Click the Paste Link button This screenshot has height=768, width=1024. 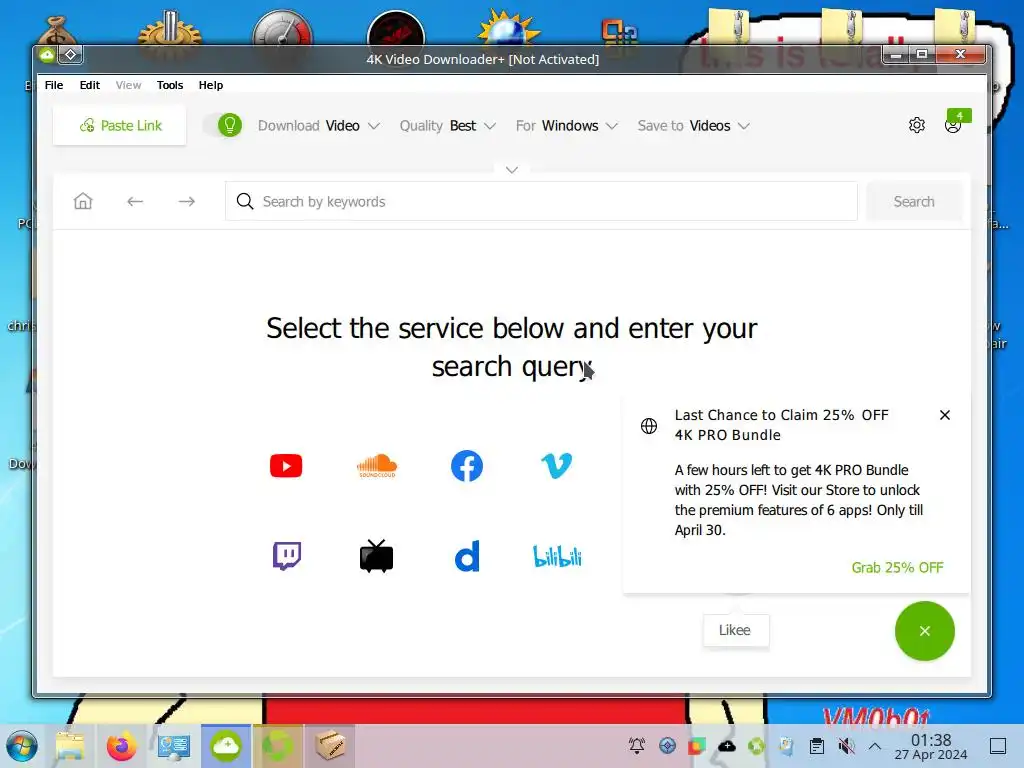[x=120, y=125]
